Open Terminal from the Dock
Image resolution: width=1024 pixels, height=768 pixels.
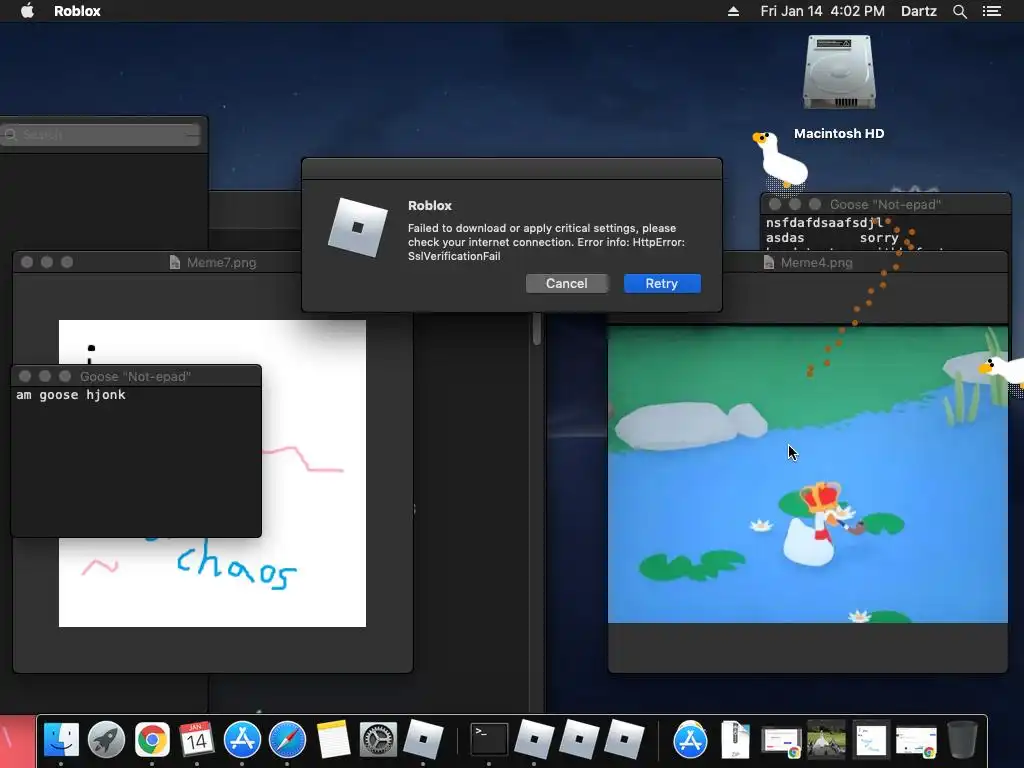[x=489, y=740]
